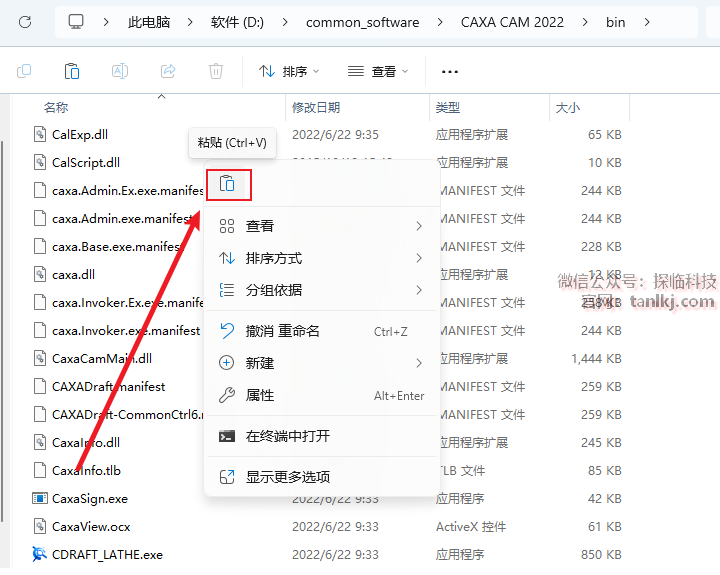Click the toolbar paste clipboard icon
This screenshot has width=720, height=575.
click(x=72, y=71)
